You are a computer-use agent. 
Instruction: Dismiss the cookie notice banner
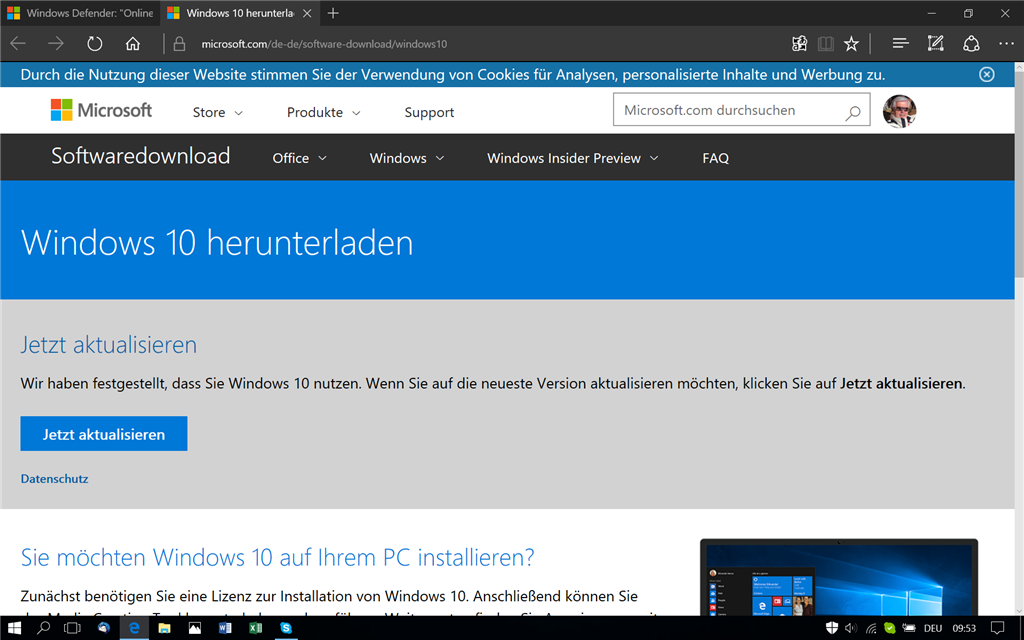(x=987, y=74)
